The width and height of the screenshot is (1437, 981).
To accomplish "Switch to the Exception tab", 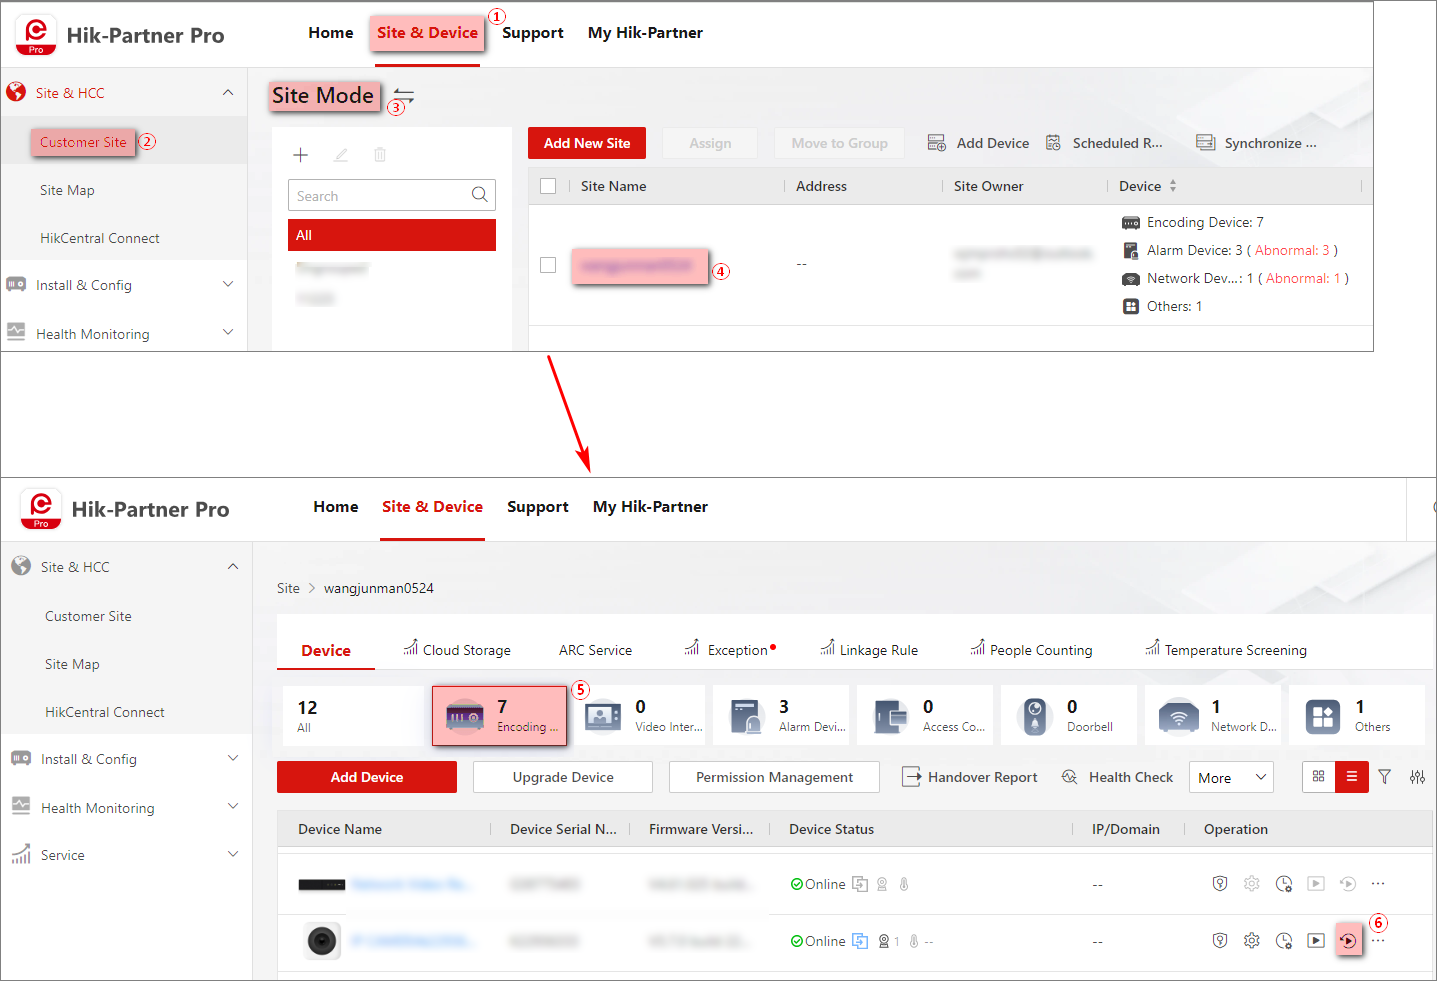I will tap(730, 650).
